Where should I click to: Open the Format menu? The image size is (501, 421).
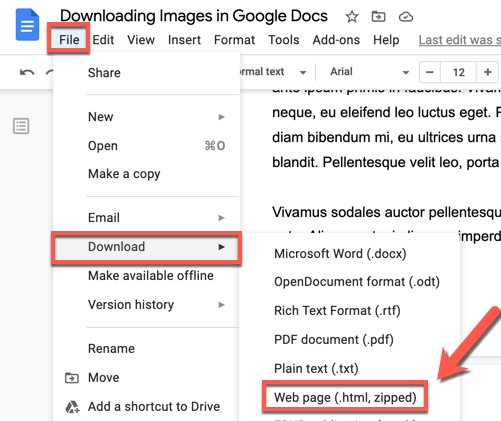pyautogui.click(x=234, y=40)
